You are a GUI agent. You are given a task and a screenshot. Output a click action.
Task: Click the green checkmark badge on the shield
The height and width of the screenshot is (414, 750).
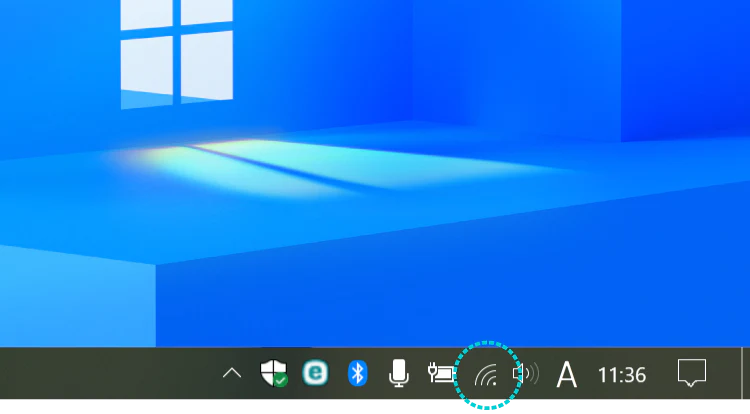click(x=281, y=380)
